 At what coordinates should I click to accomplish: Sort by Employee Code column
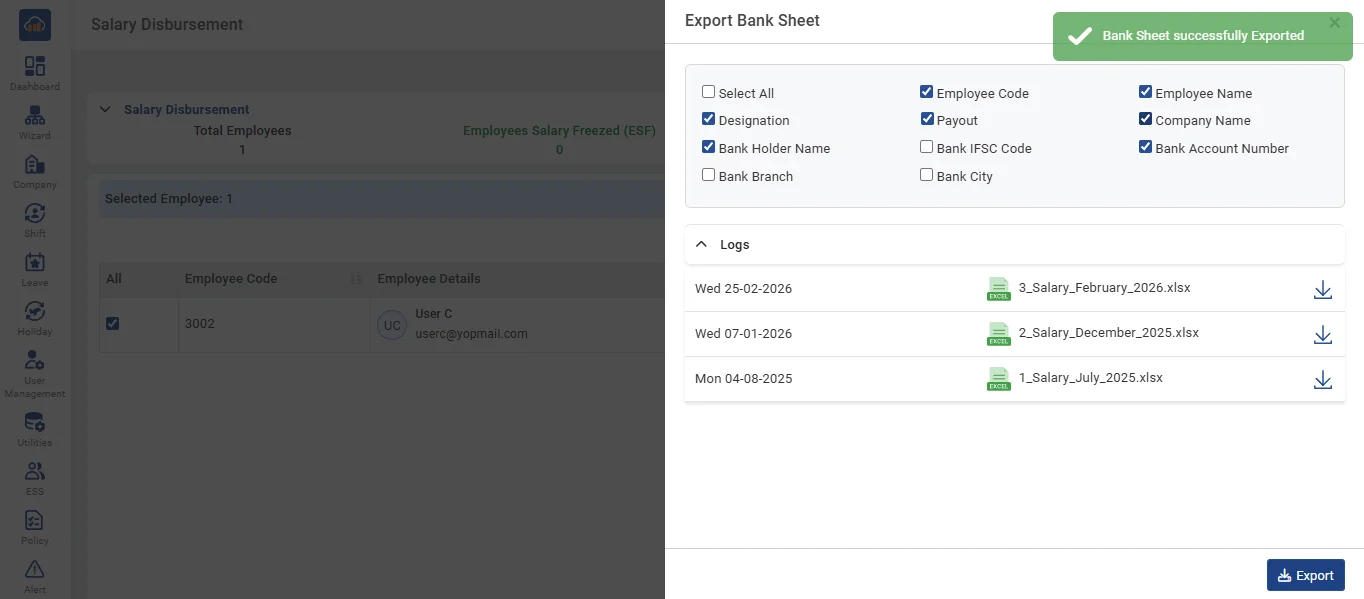click(x=355, y=279)
